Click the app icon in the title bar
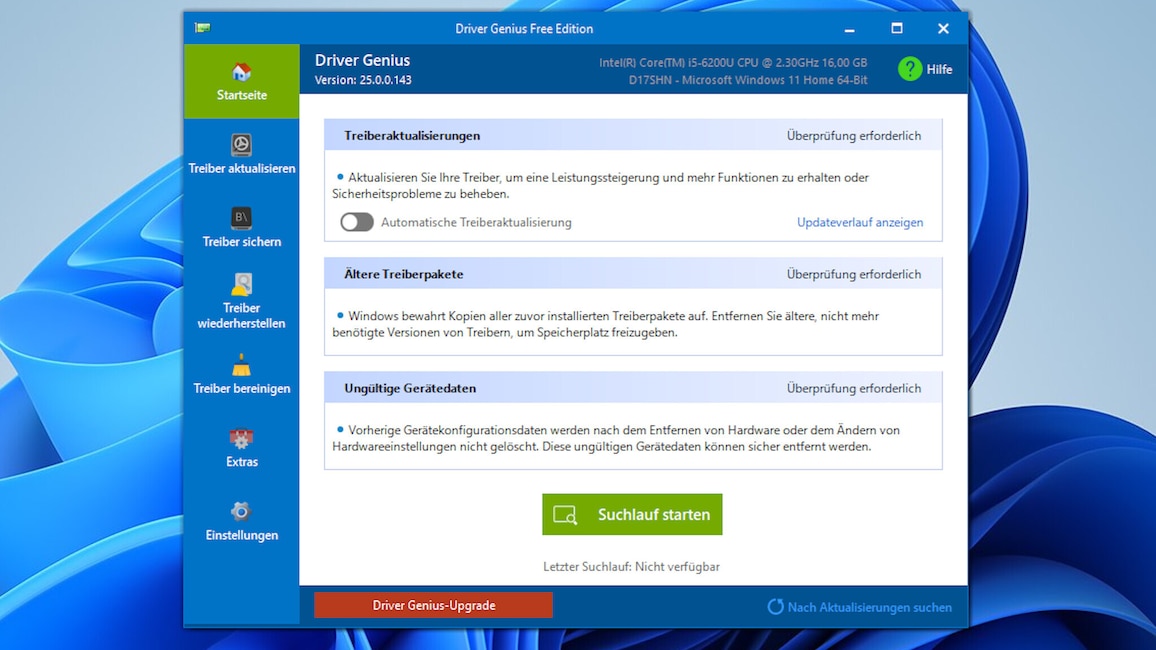1156x650 pixels. tap(203, 28)
